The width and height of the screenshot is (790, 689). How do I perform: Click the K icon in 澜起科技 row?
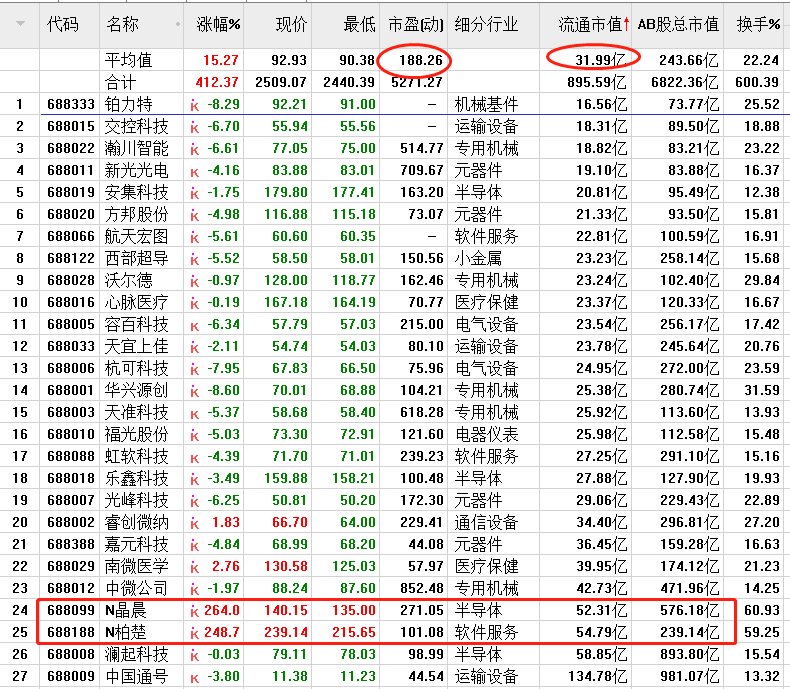[194, 656]
